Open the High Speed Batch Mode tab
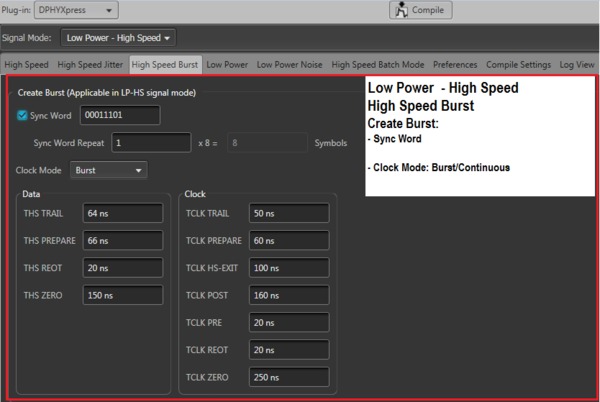The image size is (600, 402). click(378, 65)
